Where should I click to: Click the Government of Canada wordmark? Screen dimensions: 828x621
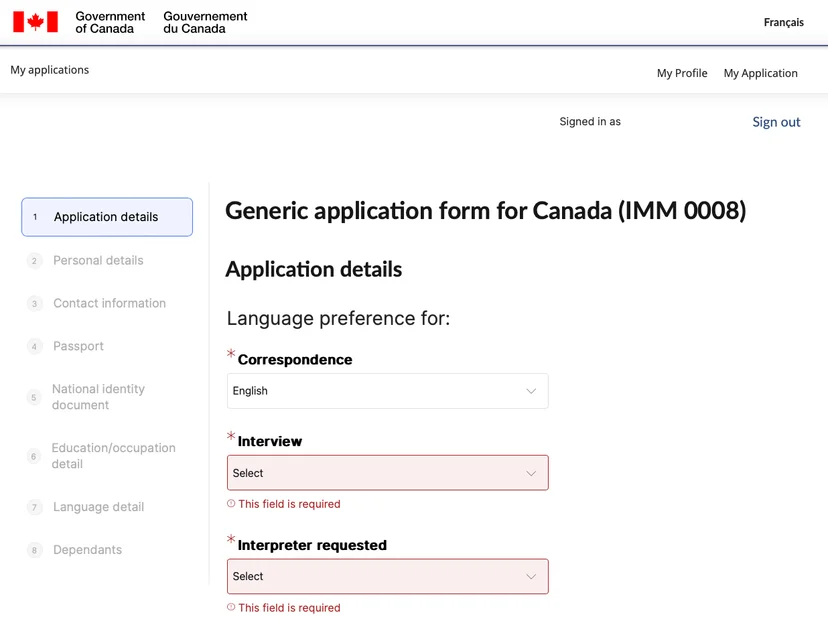(x=110, y=23)
